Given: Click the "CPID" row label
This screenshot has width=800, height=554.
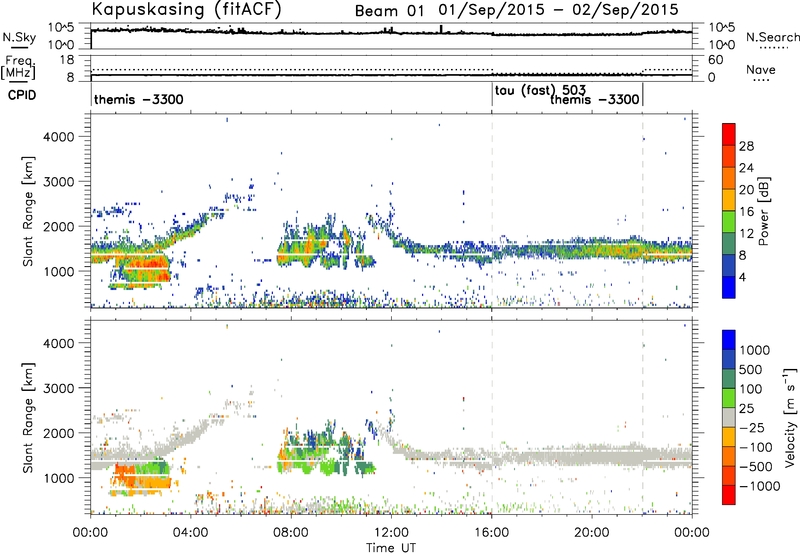Looking at the screenshot, I should [22, 95].
